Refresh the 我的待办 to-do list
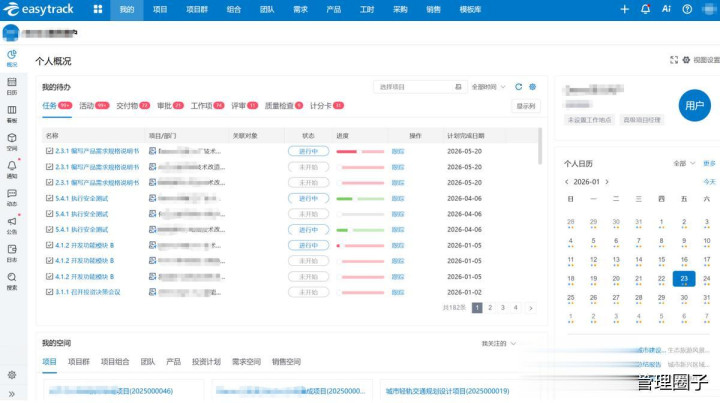 pyautogui.click(x=518, y=87)
